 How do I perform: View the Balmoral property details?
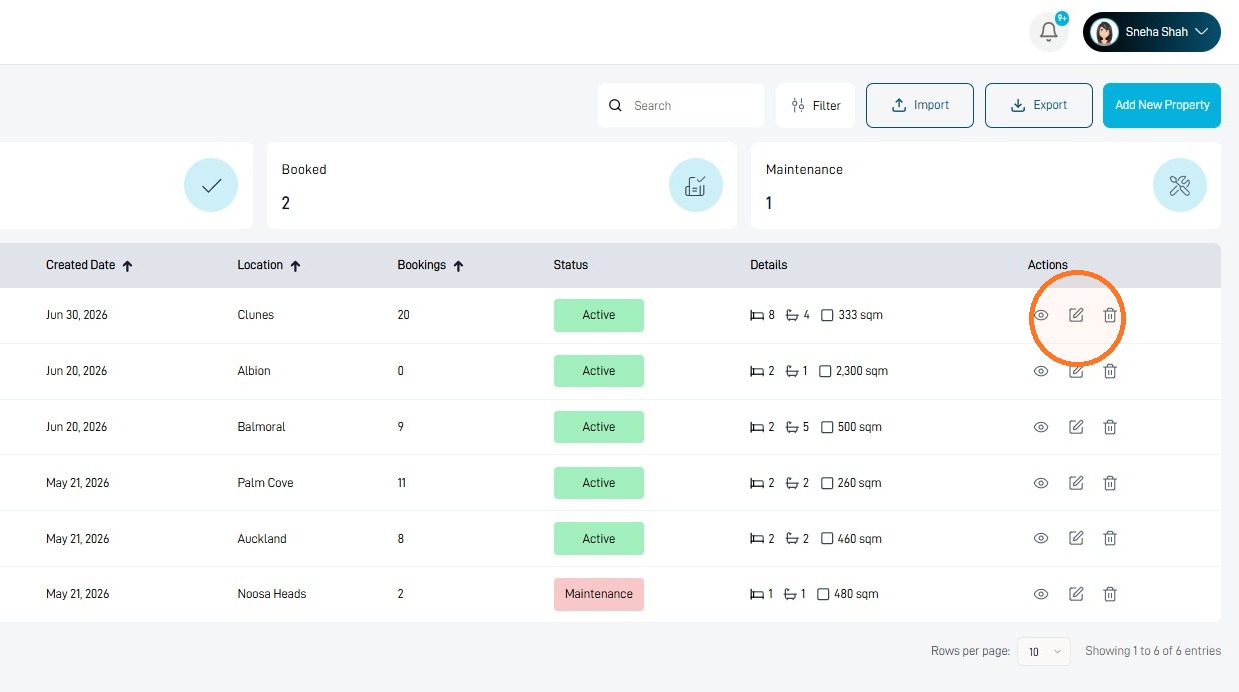[1041, 427]
